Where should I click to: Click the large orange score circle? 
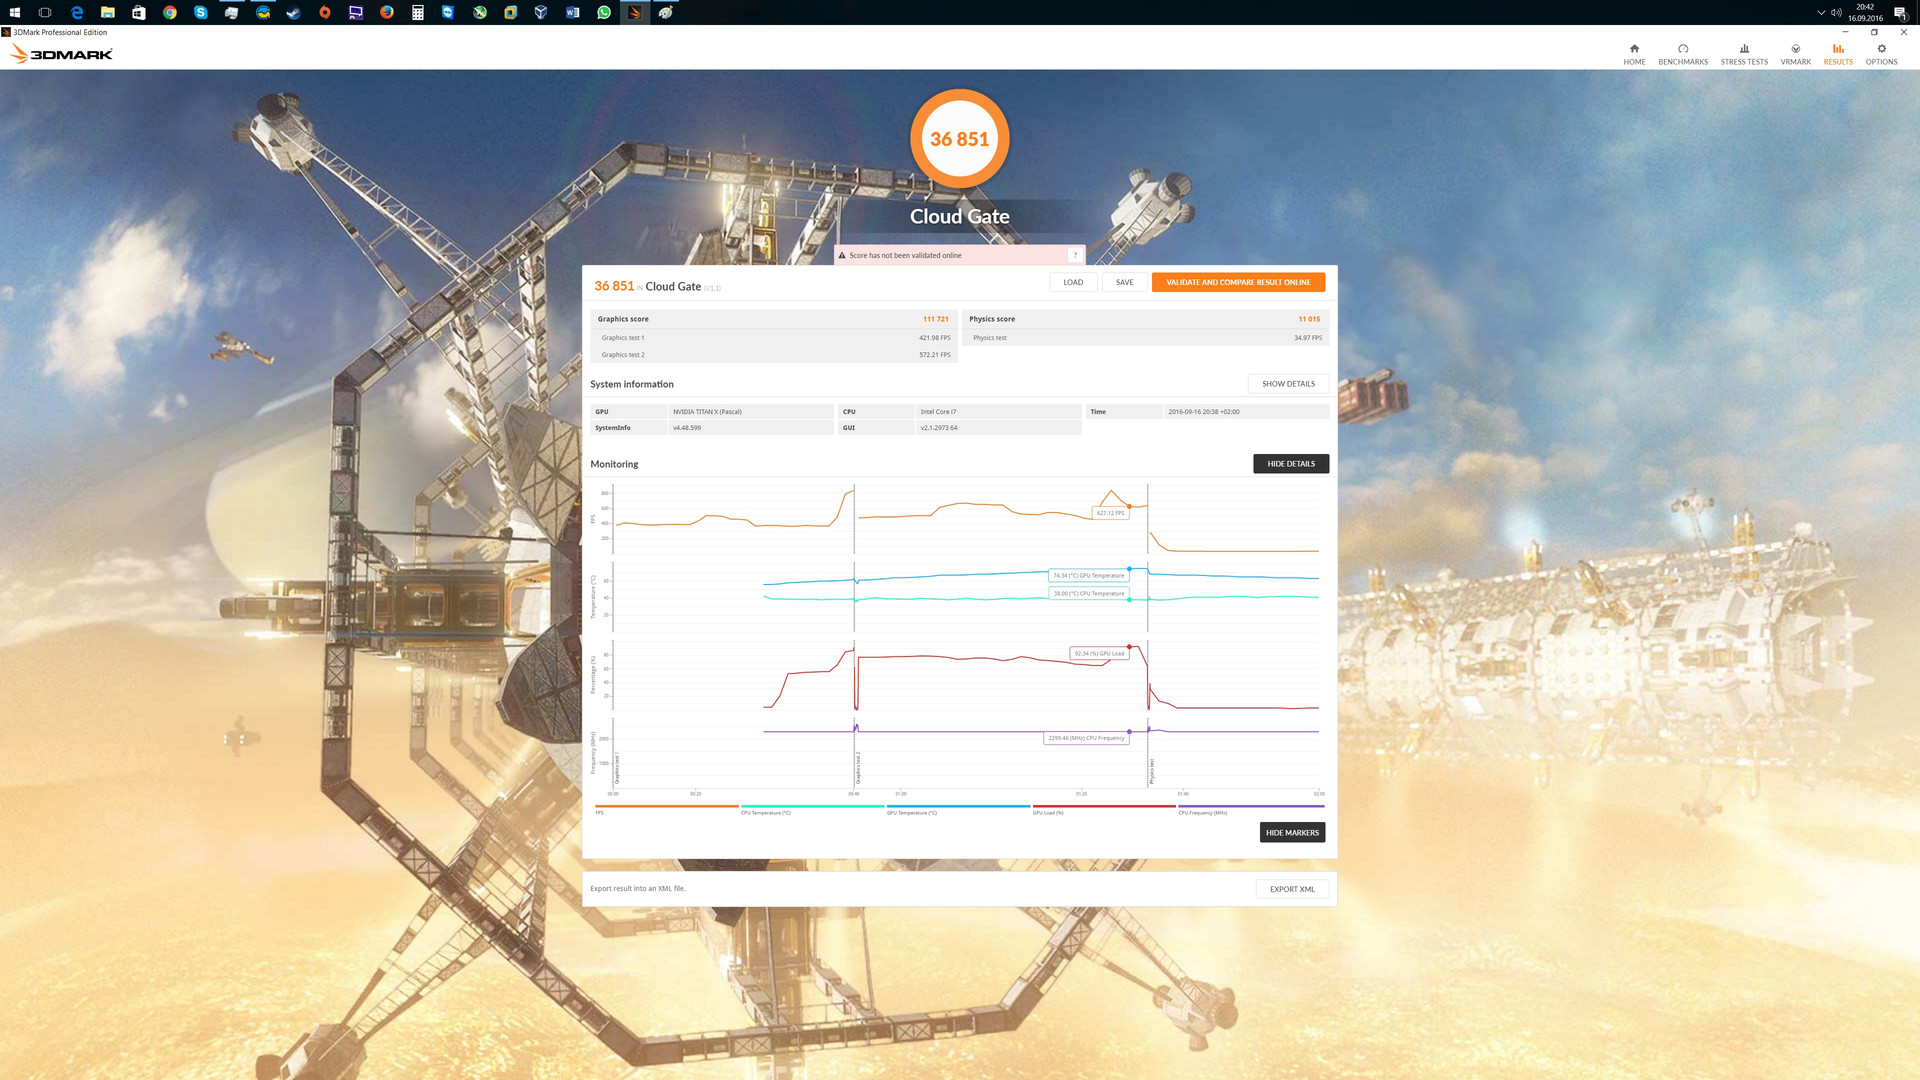pyautogui.click(x=959, y=139)
